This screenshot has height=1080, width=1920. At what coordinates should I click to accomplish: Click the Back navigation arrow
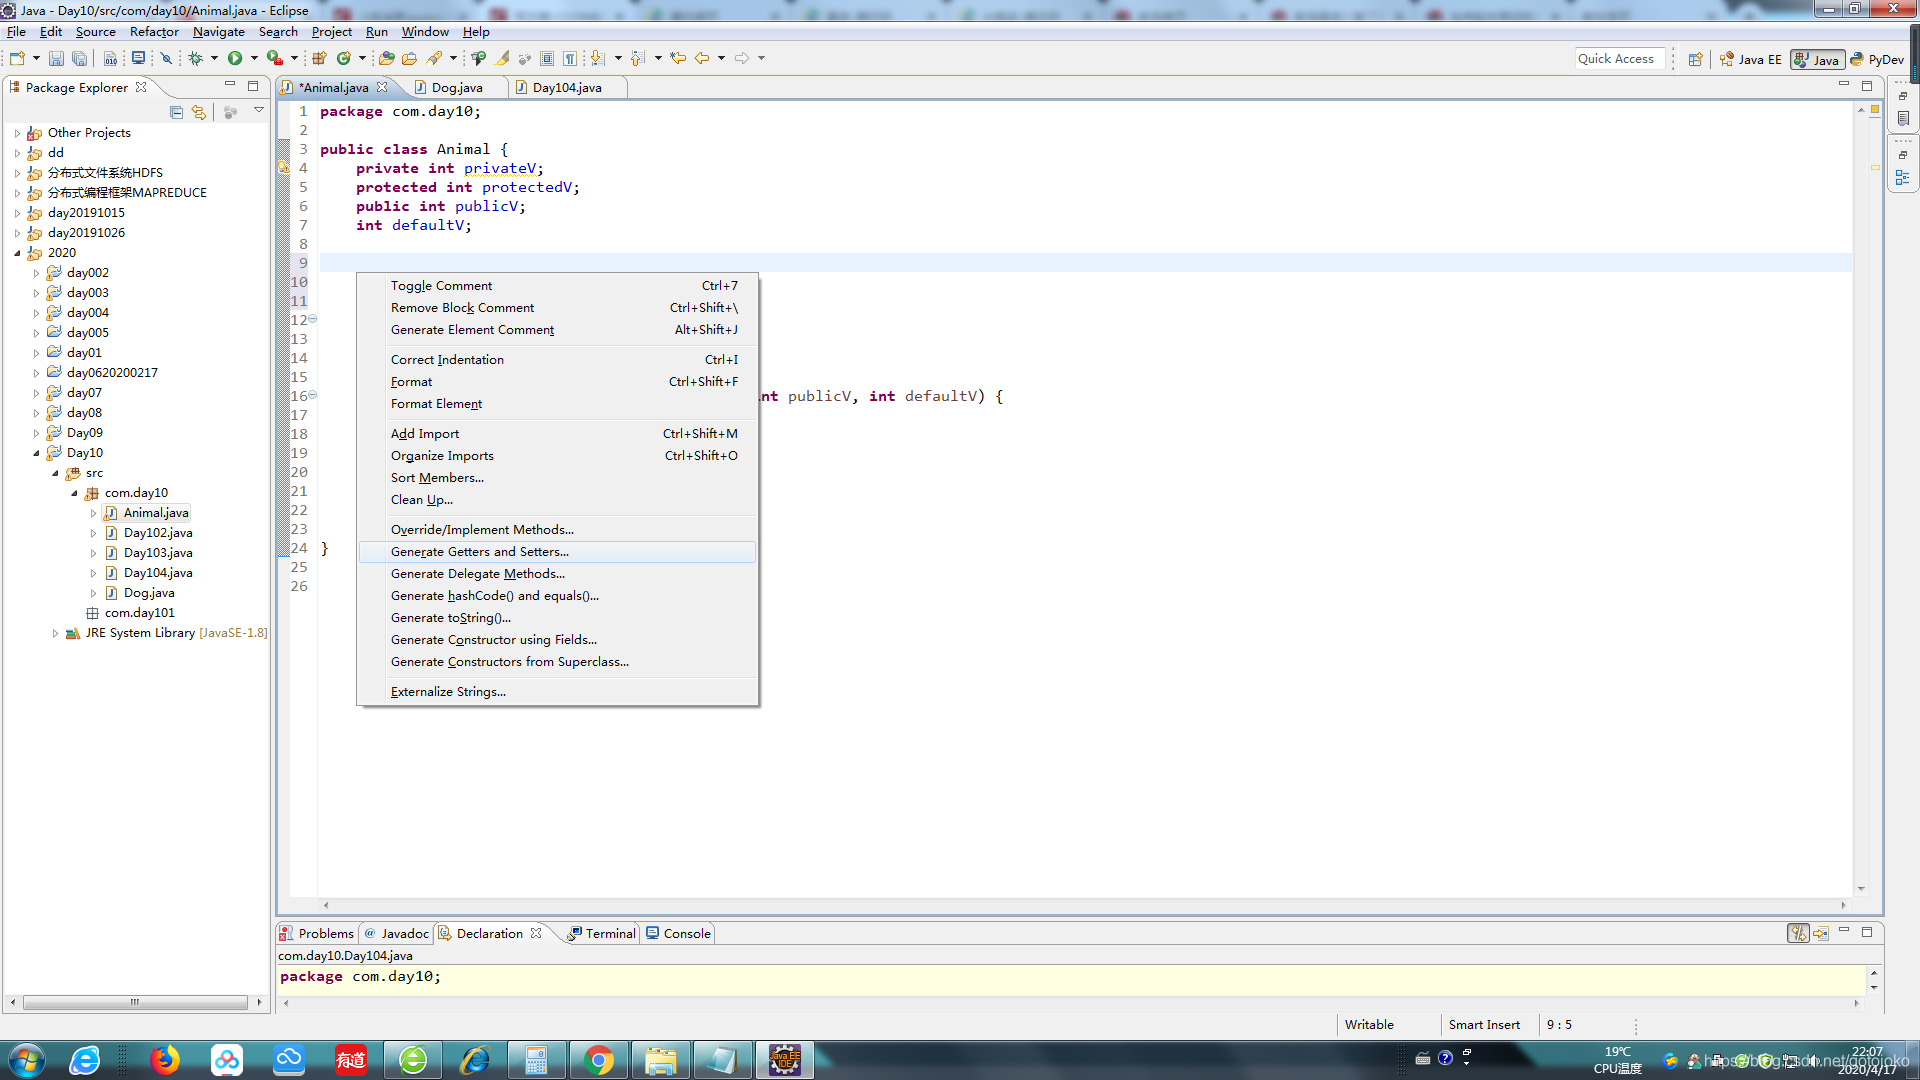(702, 58)
